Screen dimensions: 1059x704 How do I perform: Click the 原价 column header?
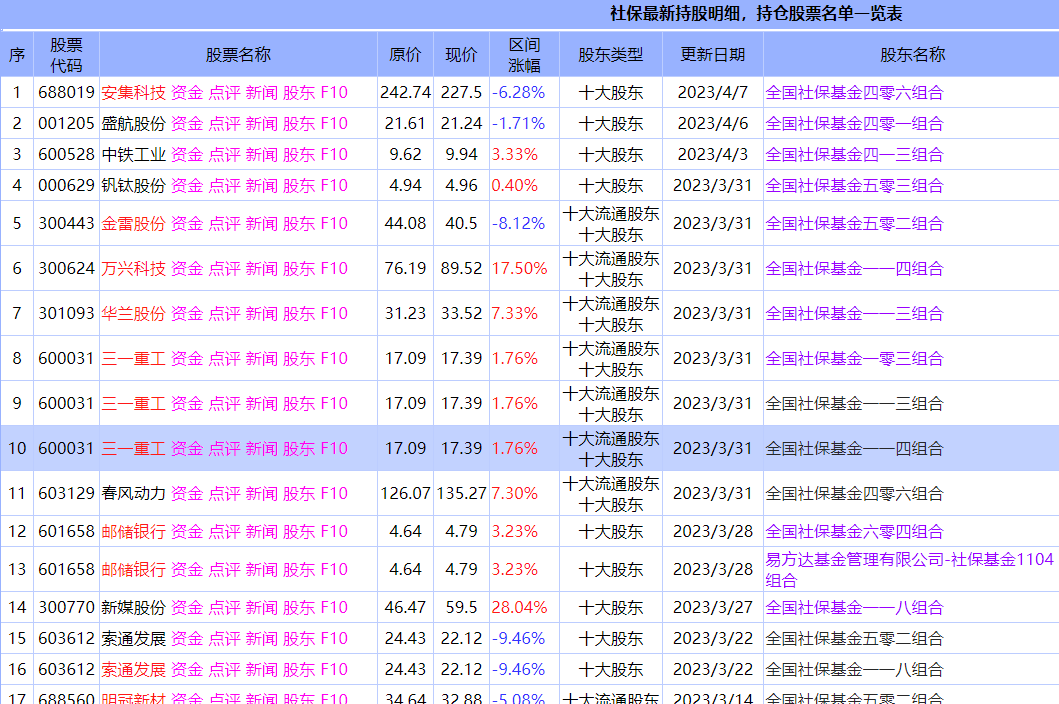[405, 55]
